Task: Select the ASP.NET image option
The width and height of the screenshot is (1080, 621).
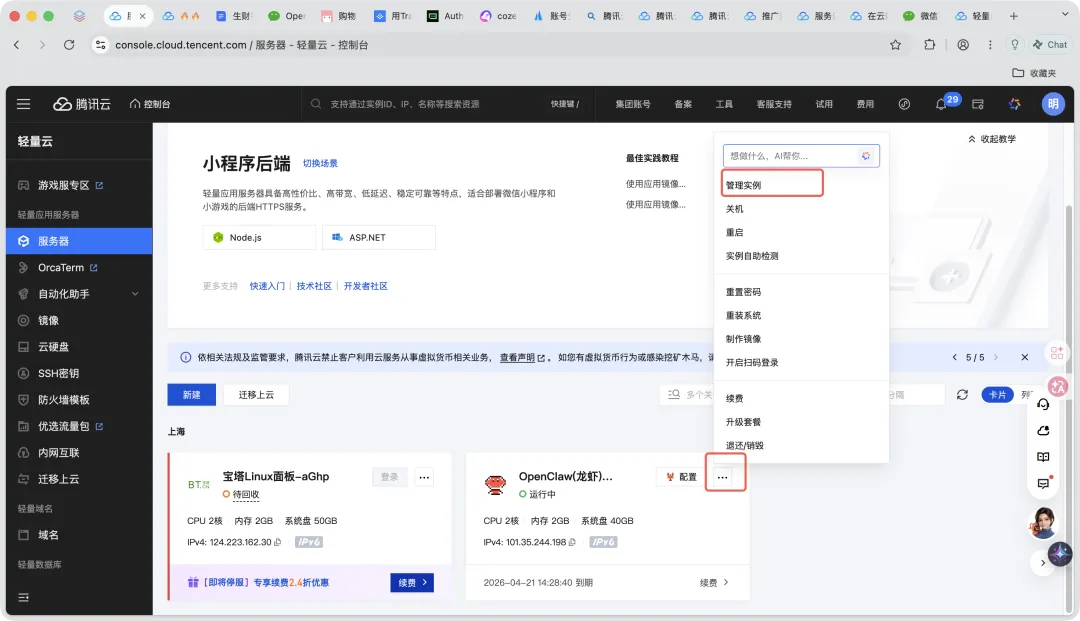Action: (x=379, y=238)
